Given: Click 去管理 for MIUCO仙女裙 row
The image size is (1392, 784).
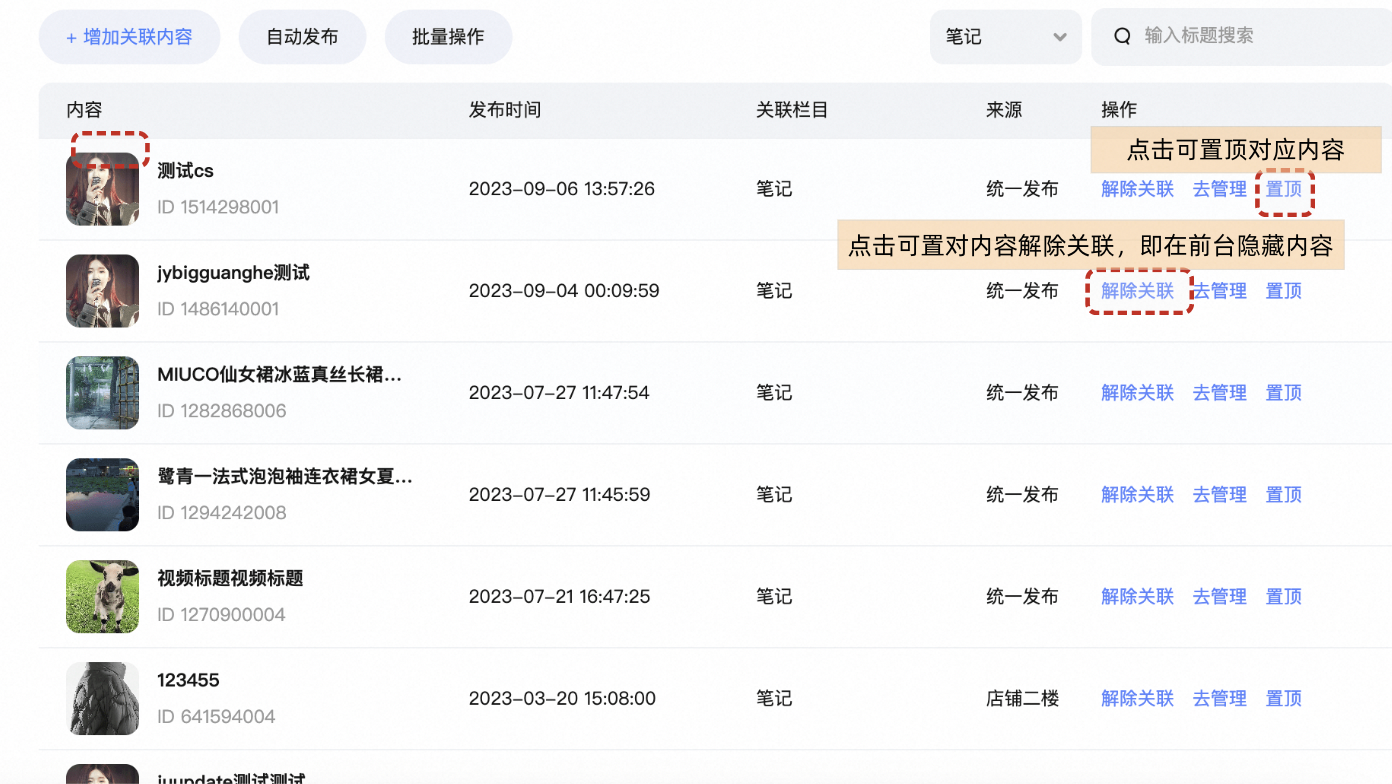Looking at the screenshot, I should [x=1220, y=393].
